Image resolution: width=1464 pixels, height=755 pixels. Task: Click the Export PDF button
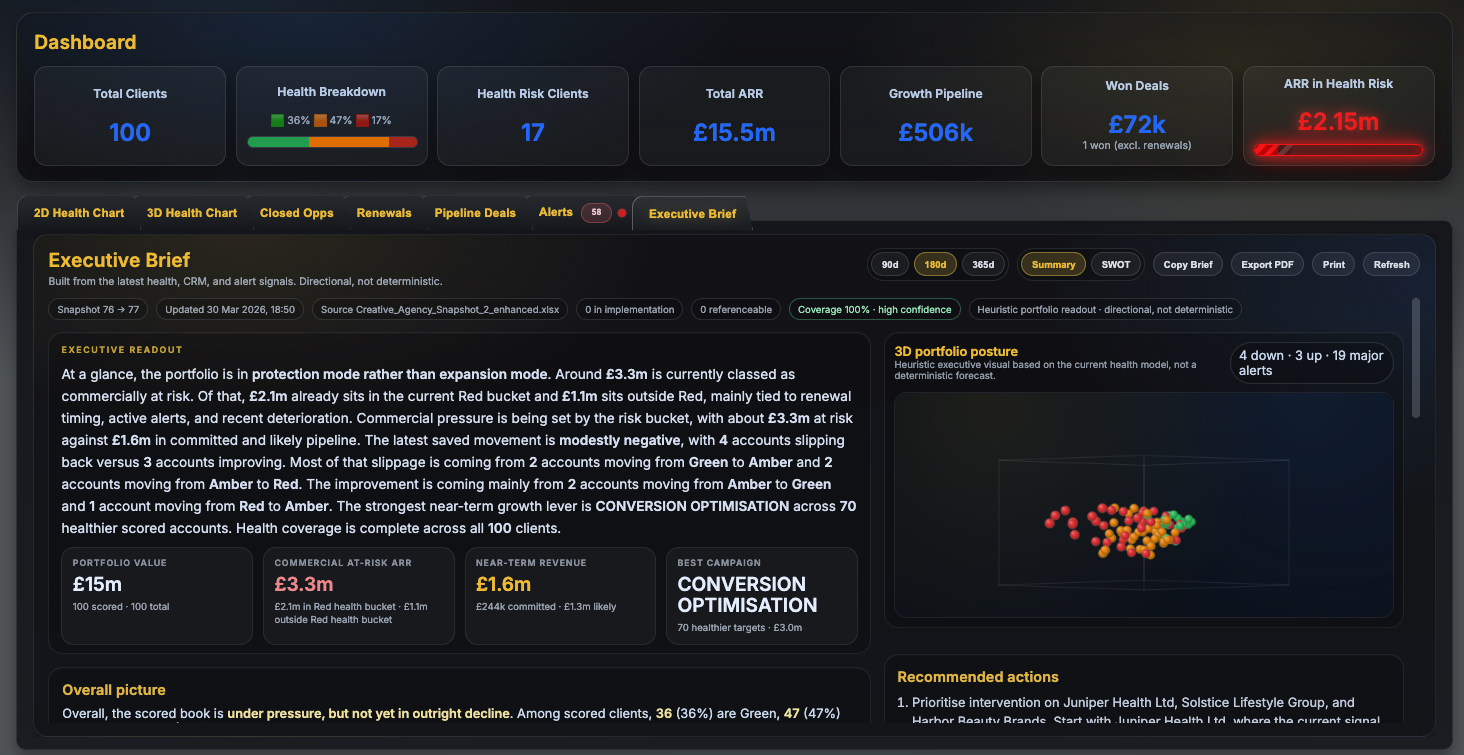click(x=1267, y=264)
